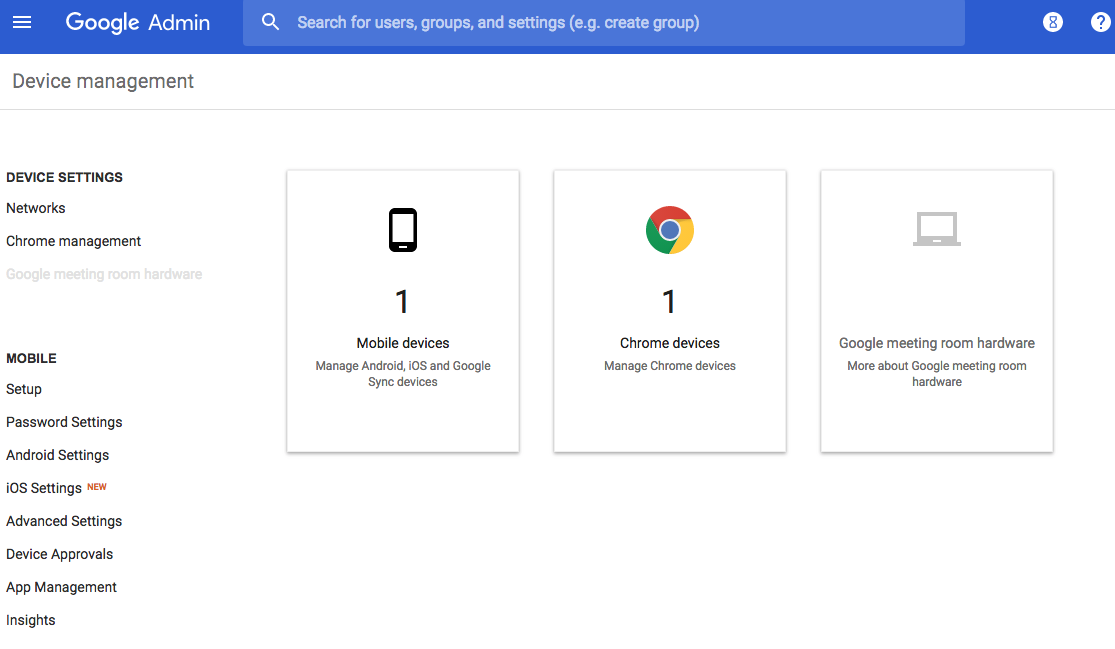Open Chrome management settings
The height and width of the screenshot is (649, 1115).
point(73,241)
